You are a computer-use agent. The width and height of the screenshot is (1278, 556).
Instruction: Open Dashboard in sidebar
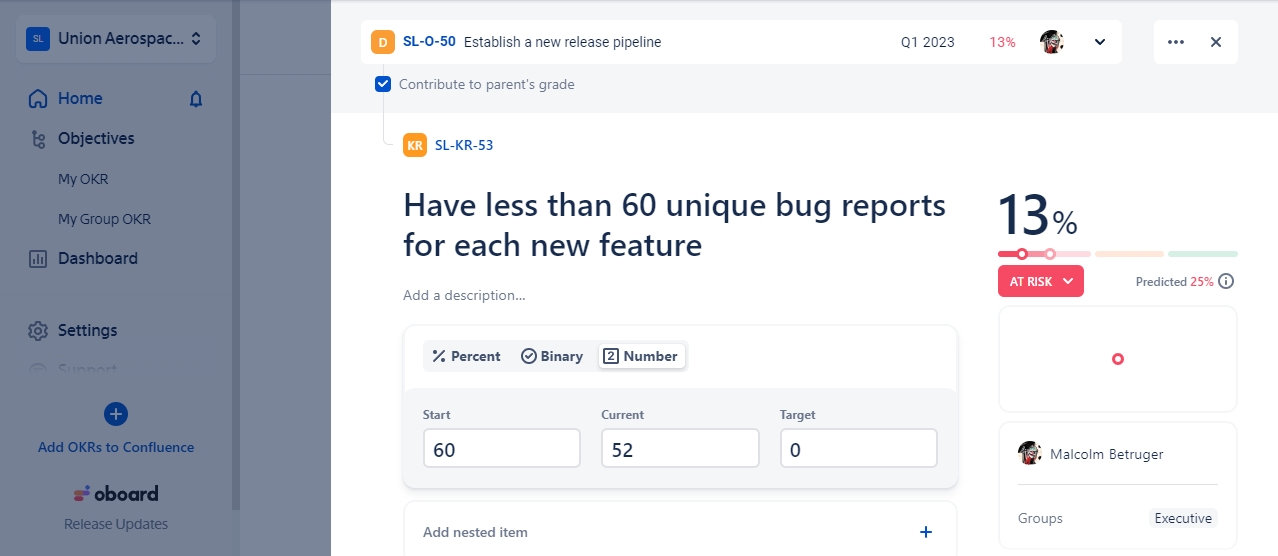[98, 258]
